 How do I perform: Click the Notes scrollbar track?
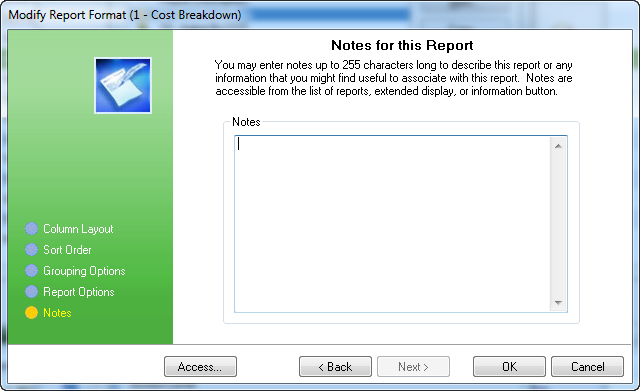click(558, 224)
